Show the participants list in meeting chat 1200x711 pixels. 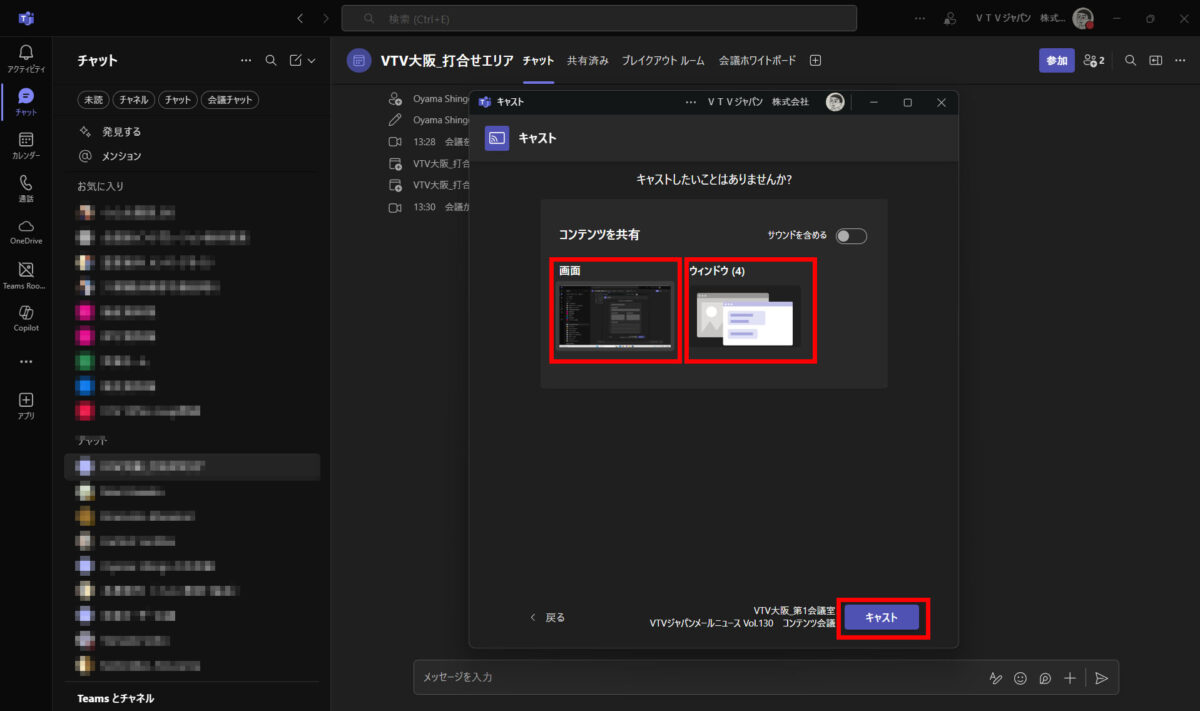[x=1094, y=61]
